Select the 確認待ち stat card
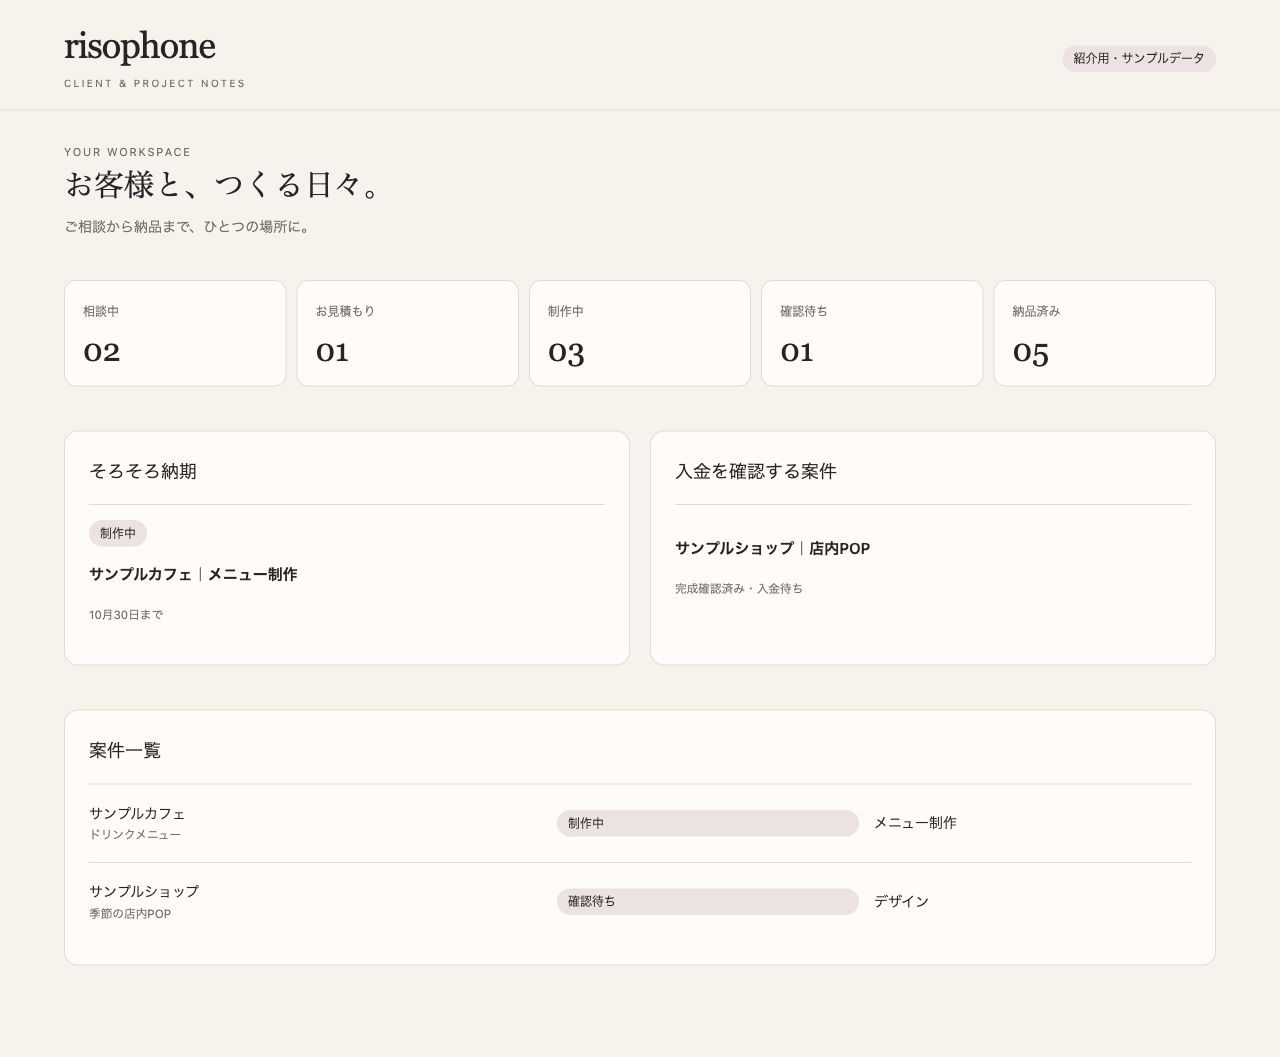The width and height of the screenshot is (1280, 1057). pos(872,333)
